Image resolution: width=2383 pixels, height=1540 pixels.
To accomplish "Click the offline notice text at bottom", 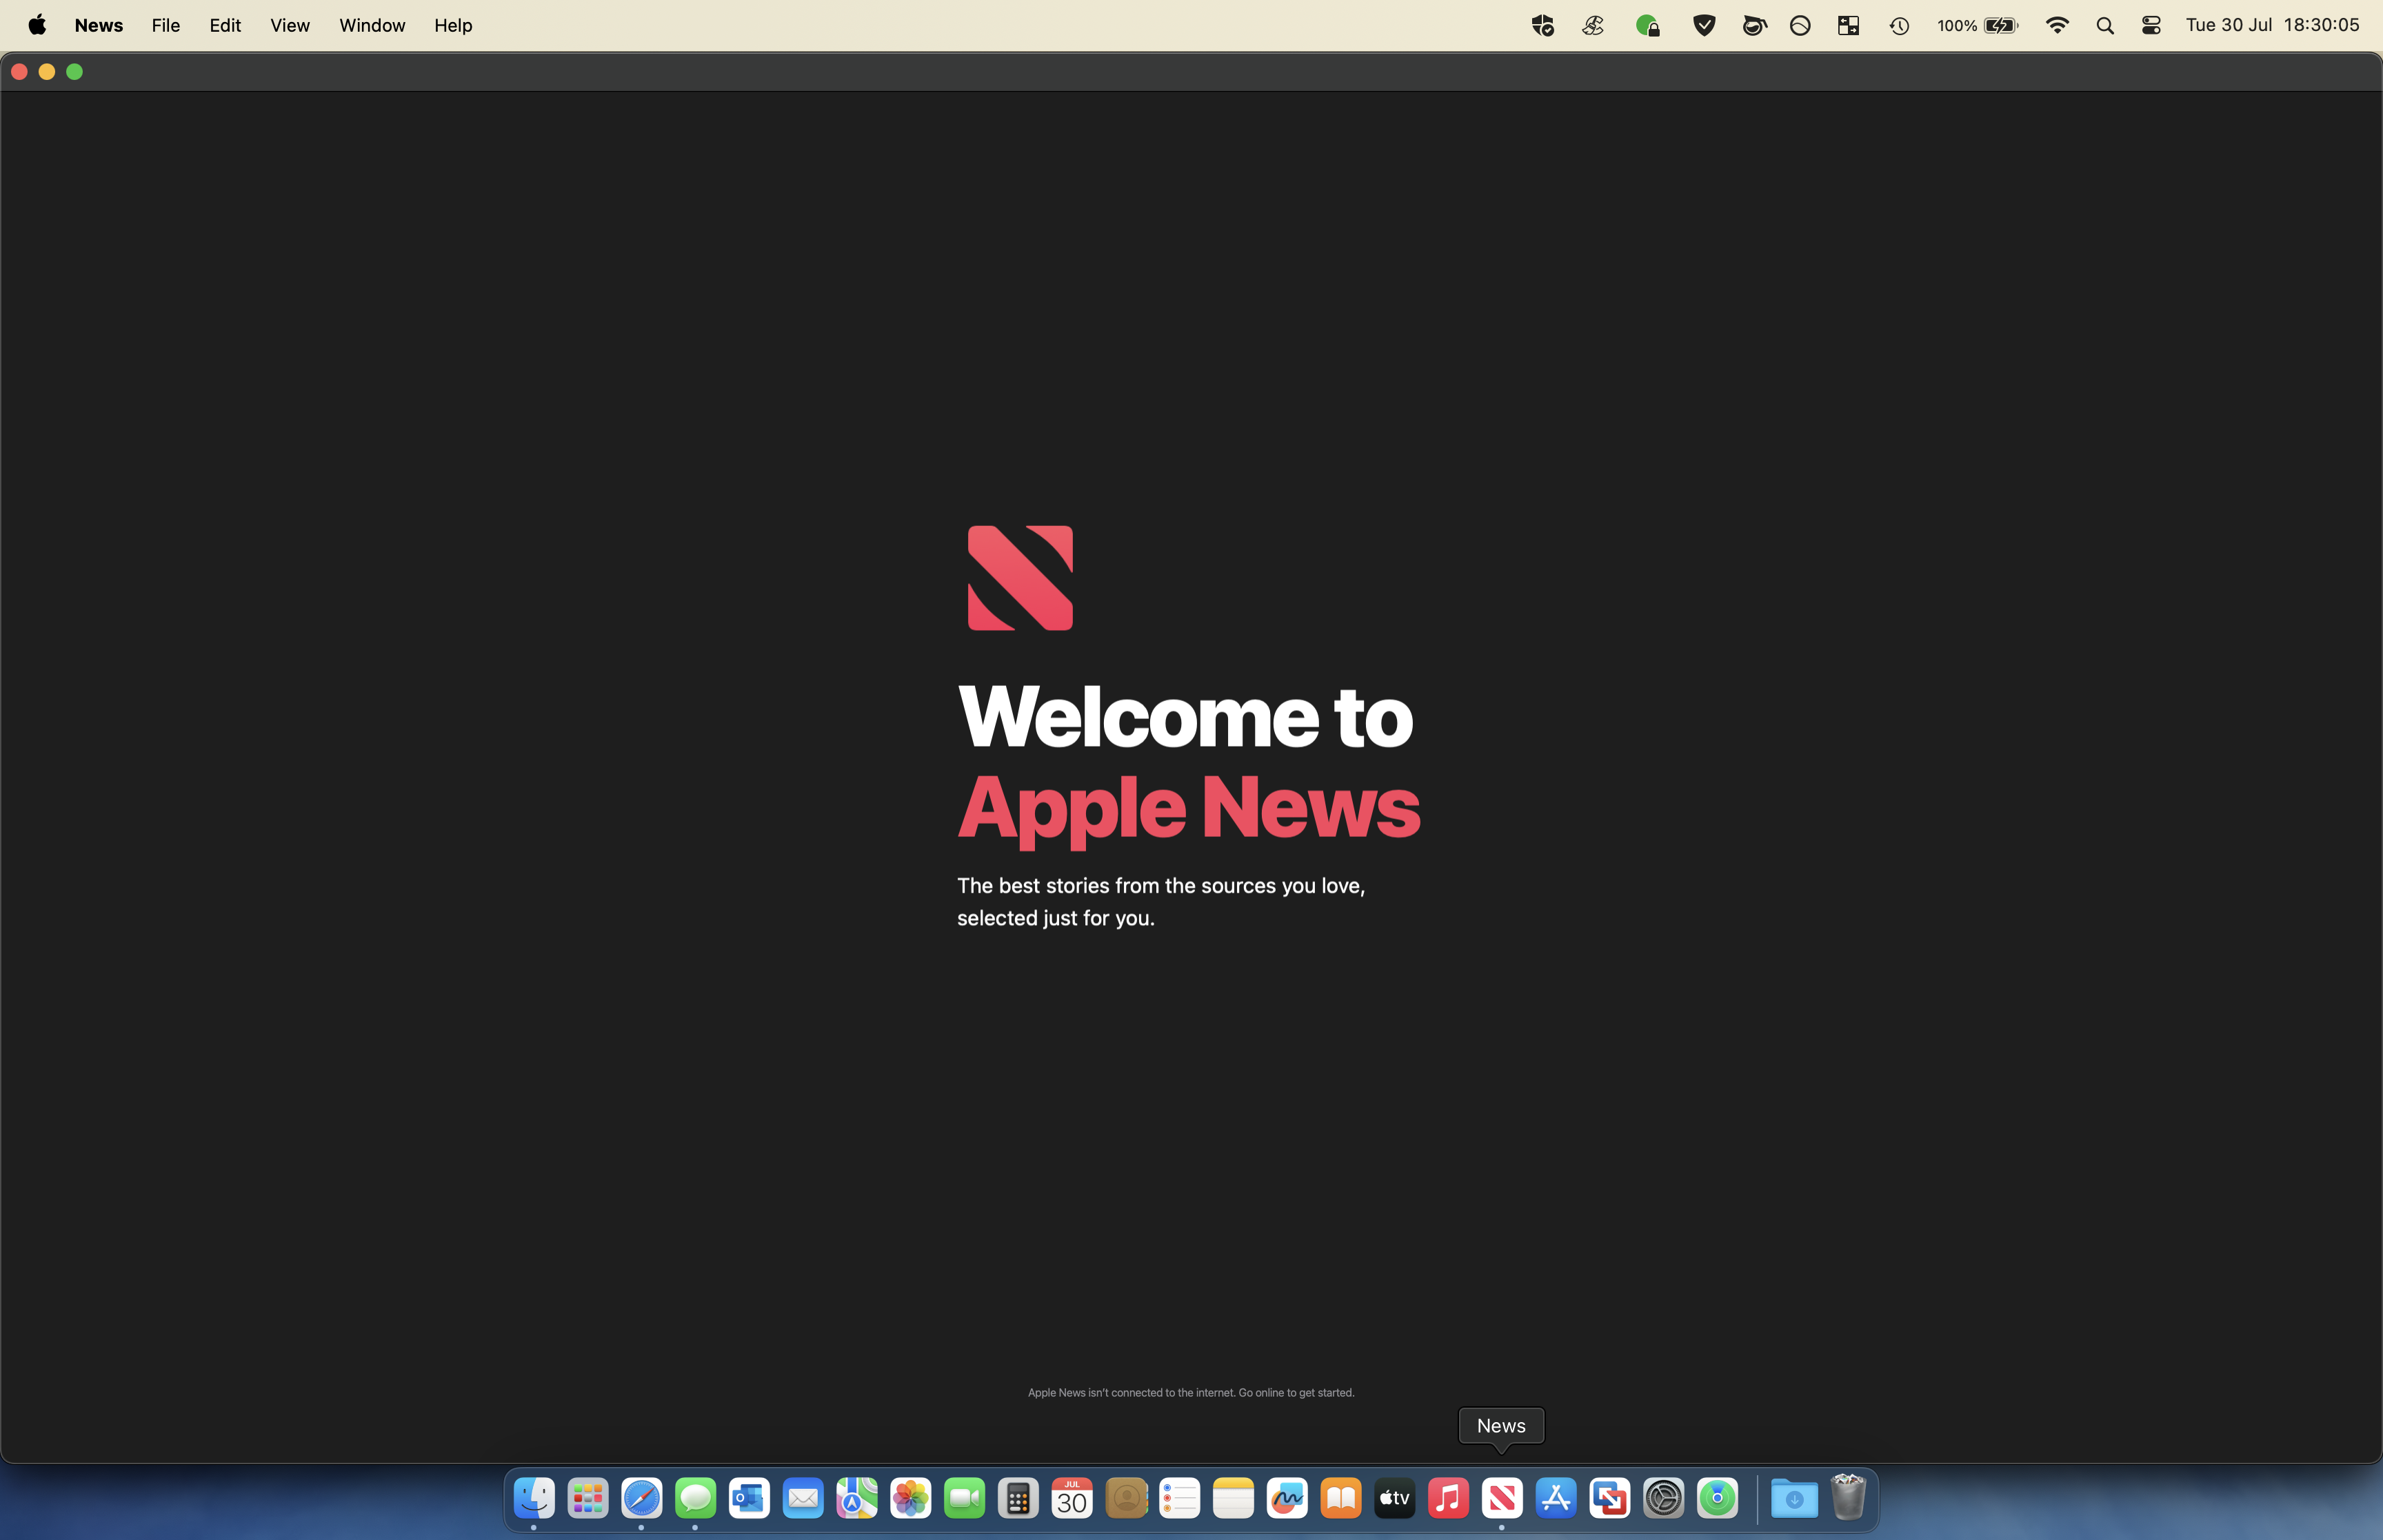I will (x=1190, y=1392).
